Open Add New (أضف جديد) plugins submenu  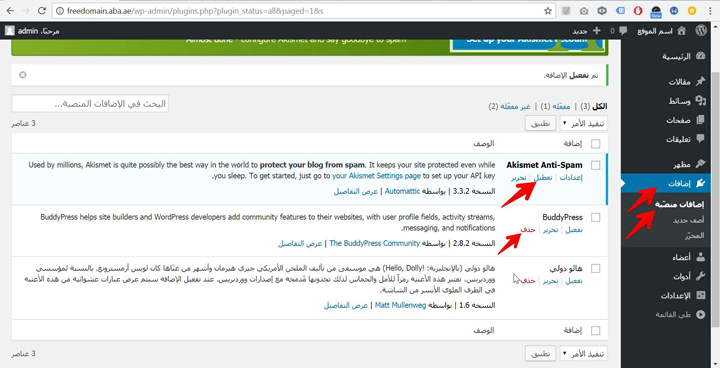(x=688, y=221)
